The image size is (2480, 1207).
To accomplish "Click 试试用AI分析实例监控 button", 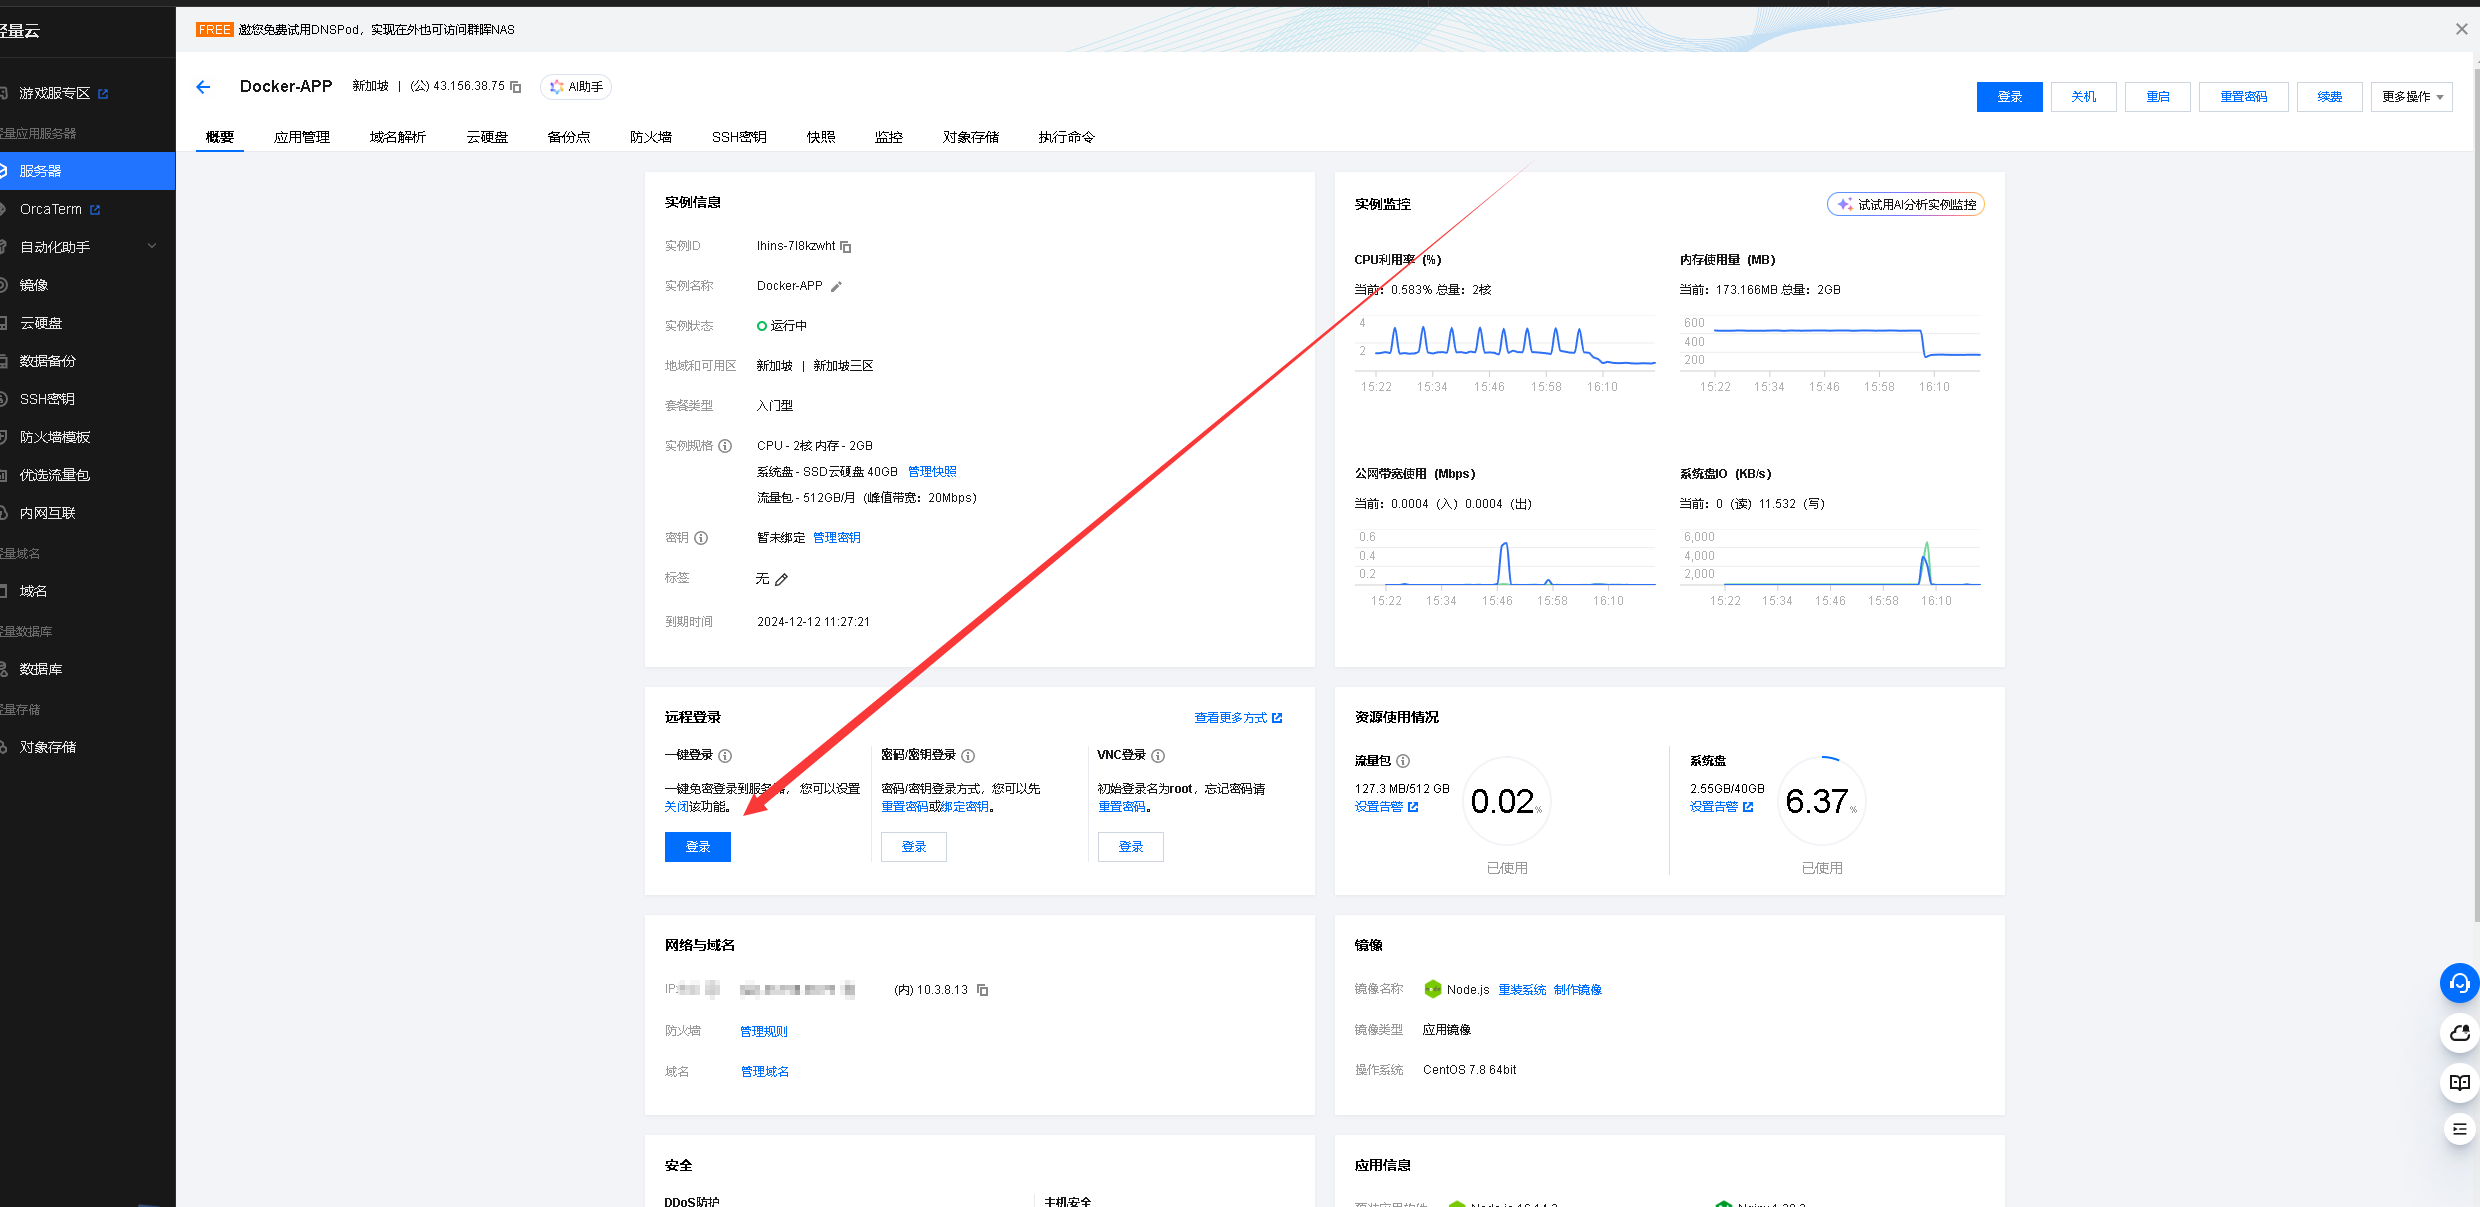I will tap(1905, 205).
